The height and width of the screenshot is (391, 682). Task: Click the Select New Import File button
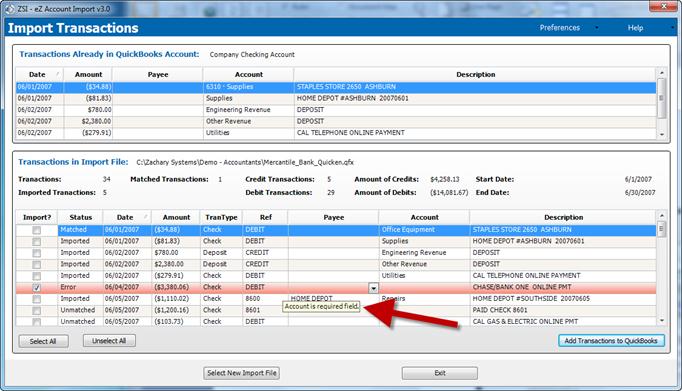[x=242, y=373]
